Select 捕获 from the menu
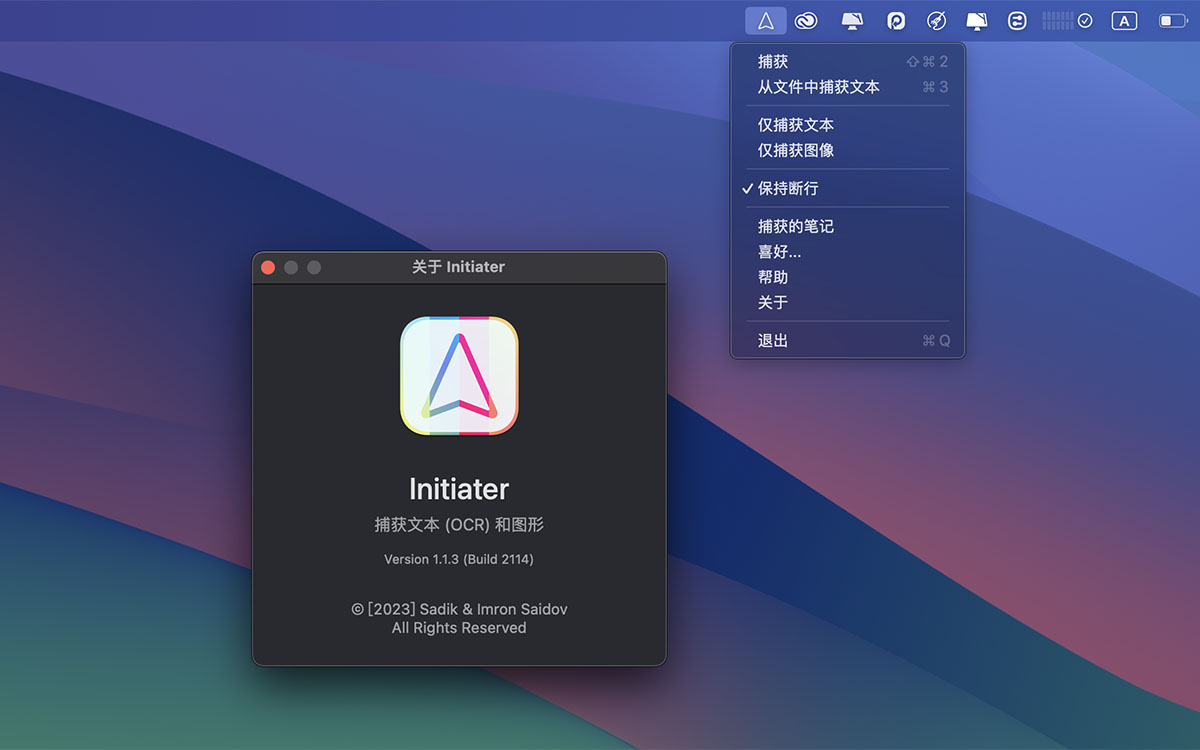Image resolution: width=1200 pixels, height=750 pixels. pos(848,62)
